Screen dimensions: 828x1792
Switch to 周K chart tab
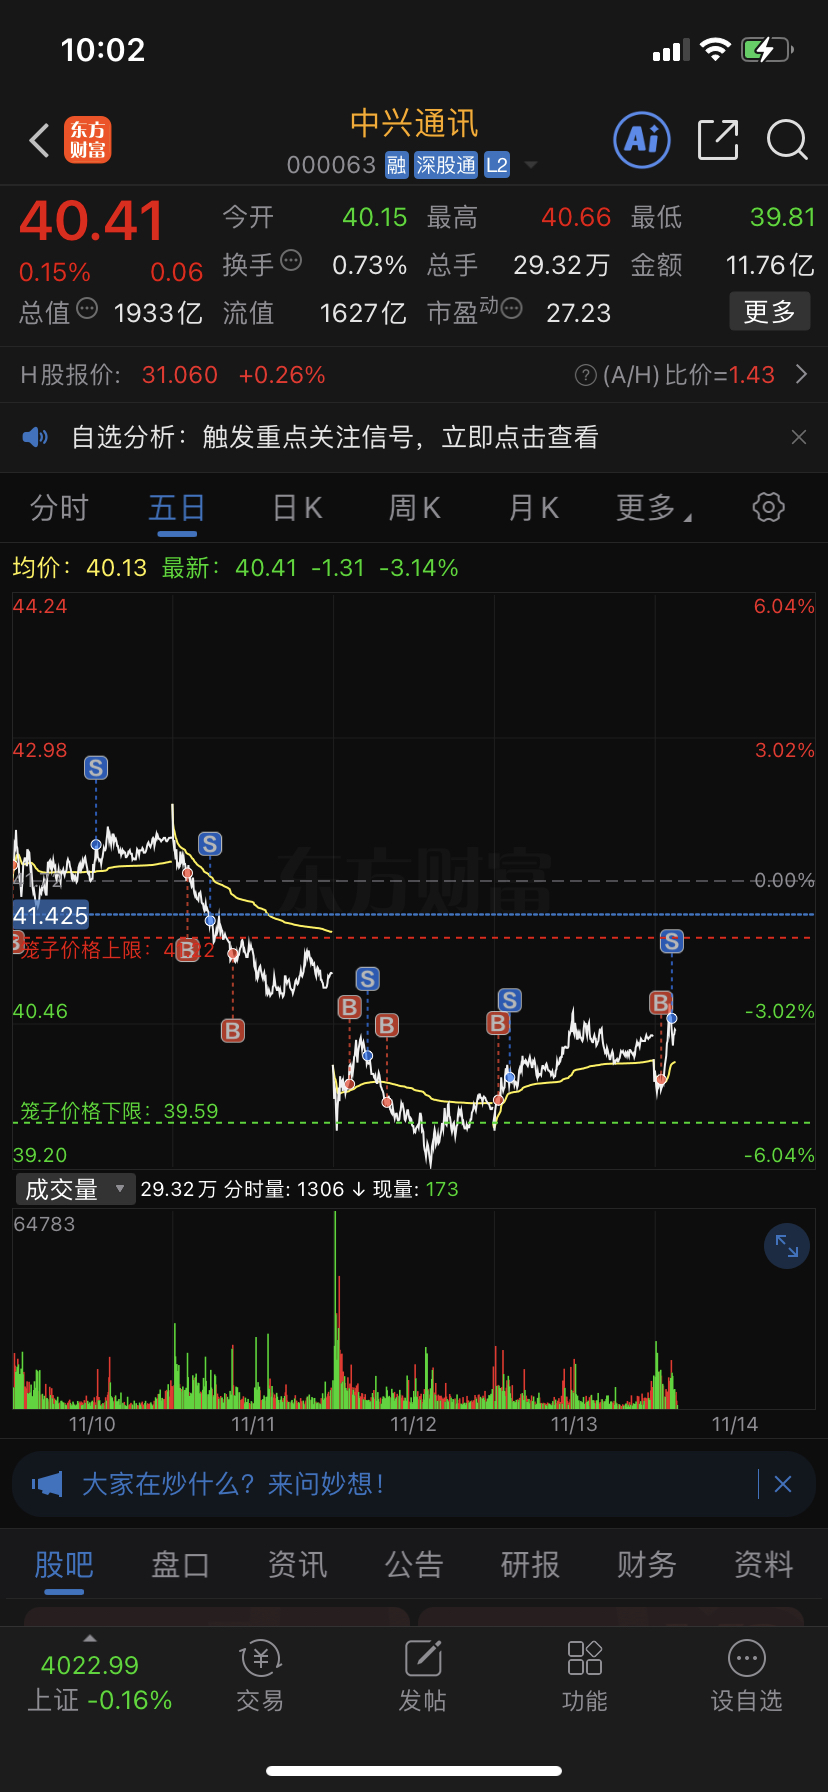tap(414, 508)
